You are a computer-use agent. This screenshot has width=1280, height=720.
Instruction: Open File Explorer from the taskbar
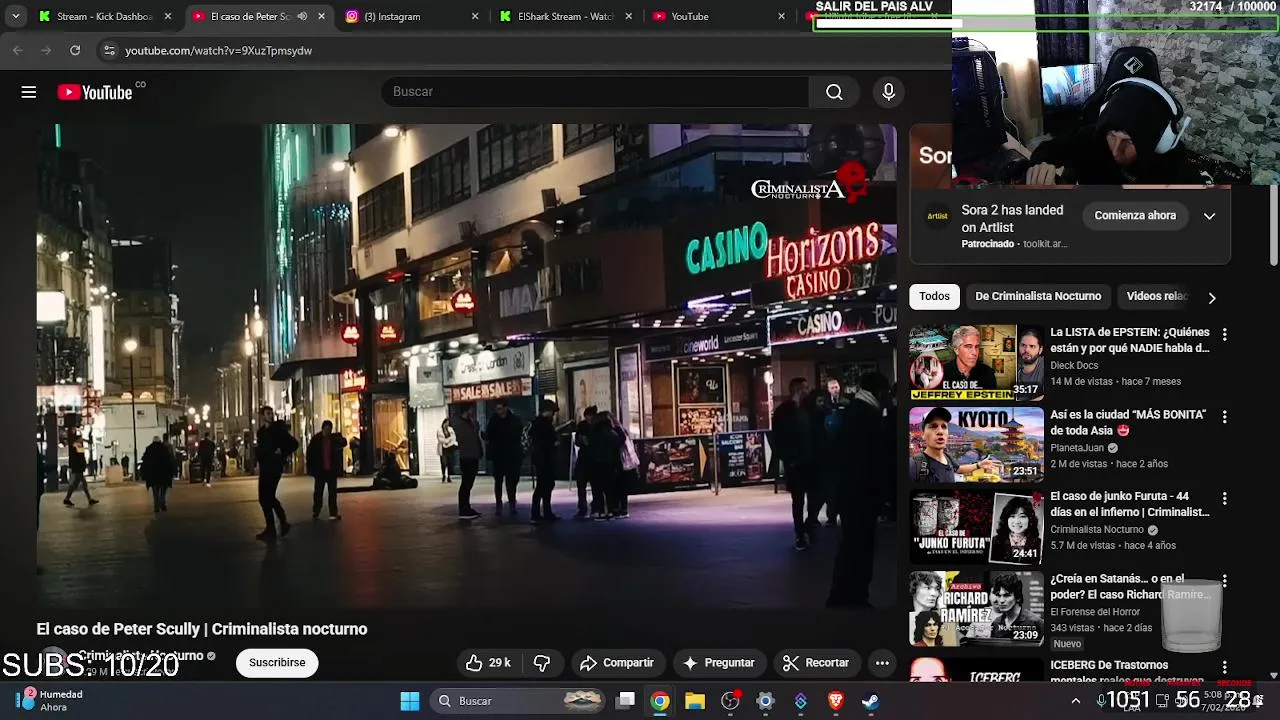pos(695,701)
